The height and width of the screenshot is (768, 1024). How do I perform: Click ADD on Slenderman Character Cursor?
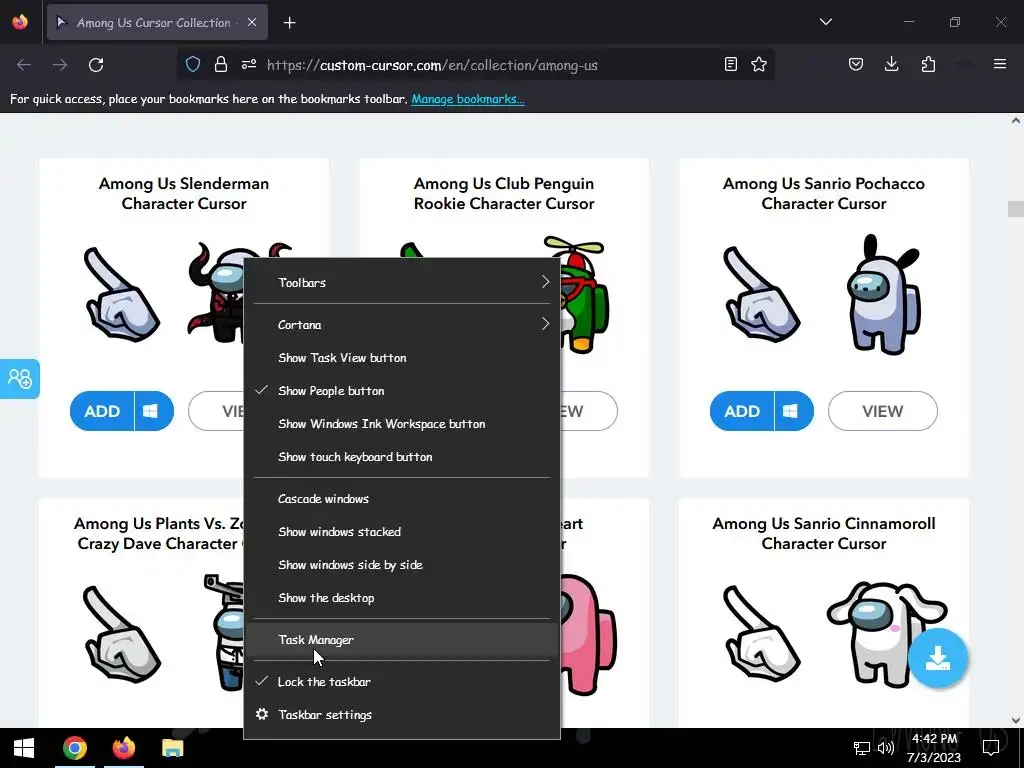click(x=102, y=411)
